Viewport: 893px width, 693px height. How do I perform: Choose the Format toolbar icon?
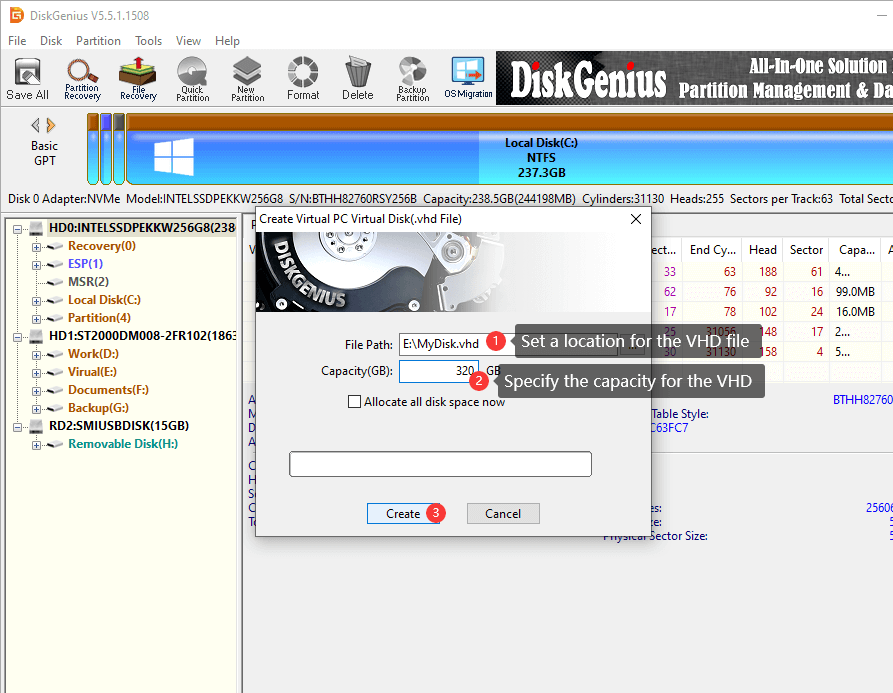coord(303,79)
